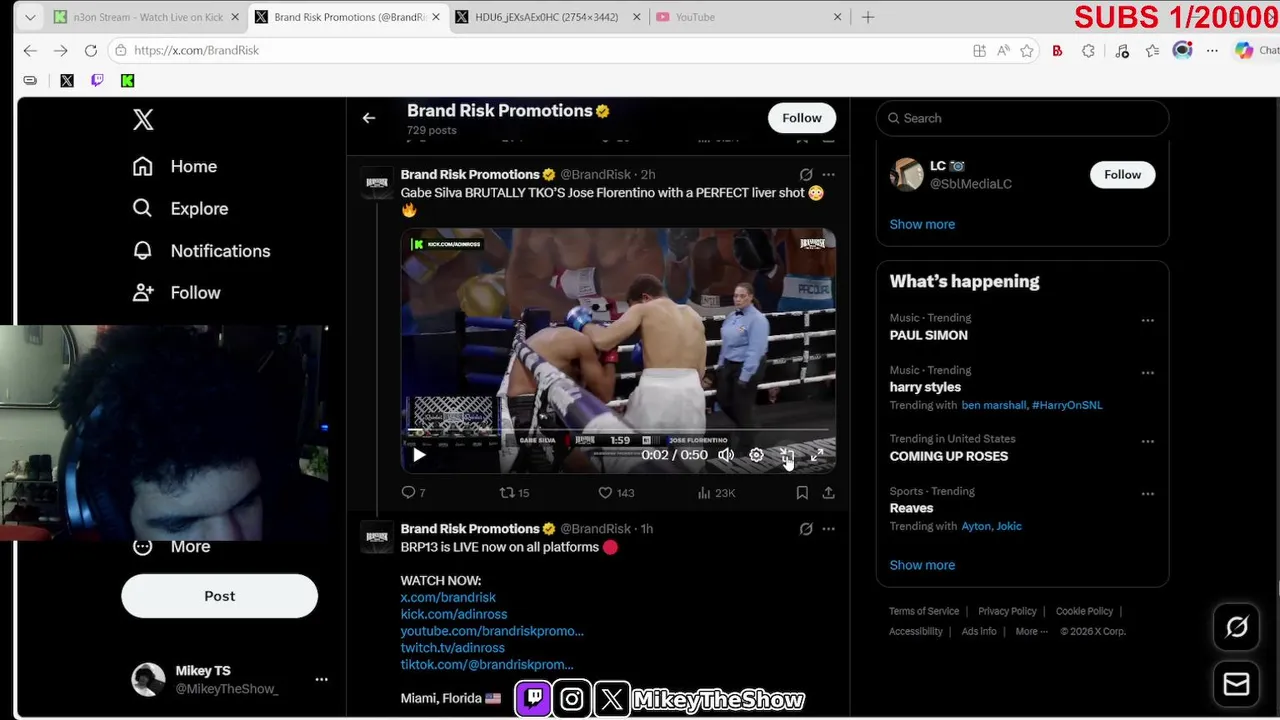The height and width of the screenshot is (720, 1280).
Task: Open kick.com/adinross link
Action: tap(454, 614)
